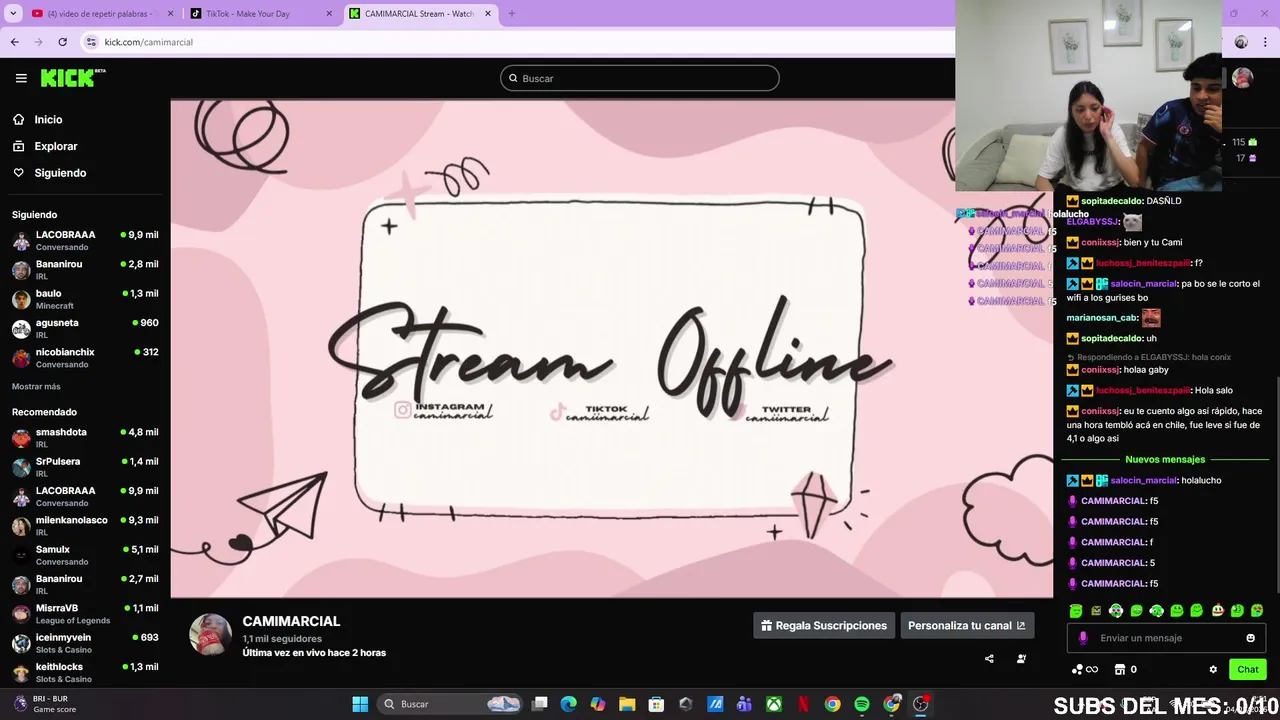The width and height of the screenshot is (1280, 720).
Task: Click Regala Suscripciones button
Action: [824, 626]
